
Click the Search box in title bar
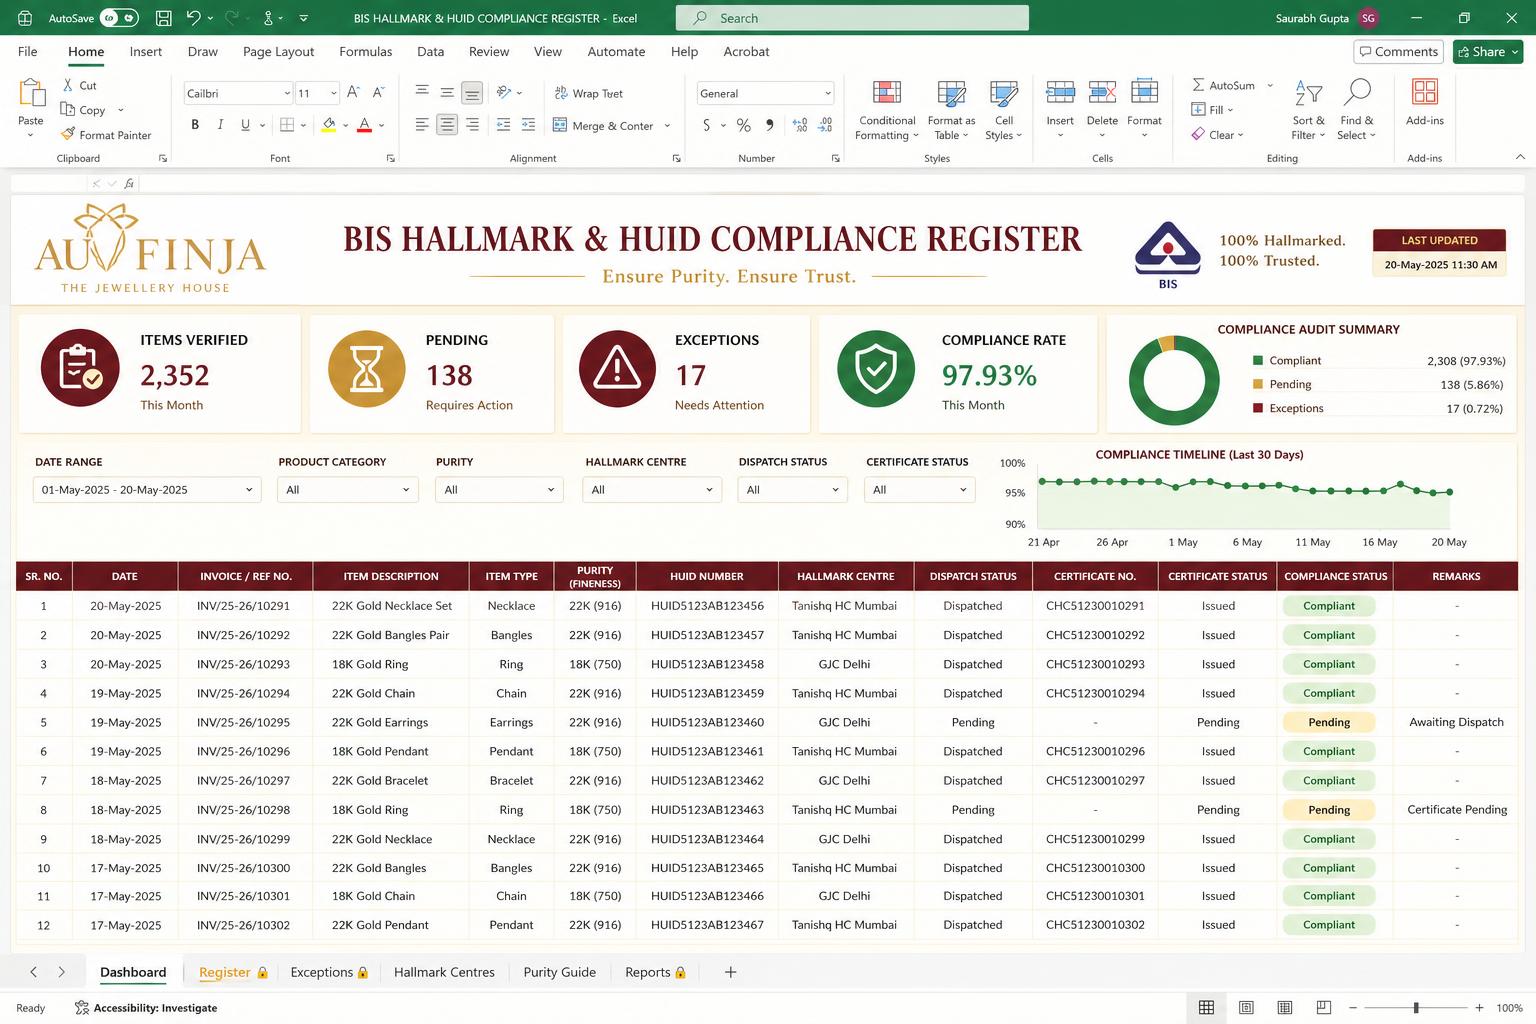click(x=852, y=18)
